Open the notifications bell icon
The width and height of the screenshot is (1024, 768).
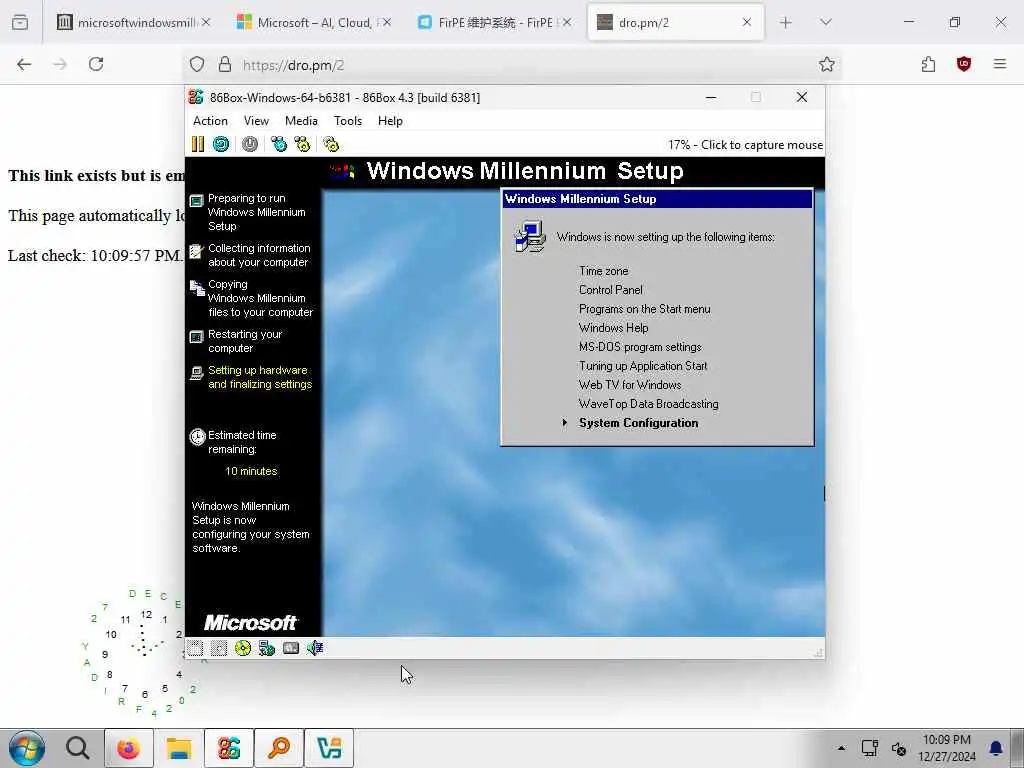click(x=996, y=748)
